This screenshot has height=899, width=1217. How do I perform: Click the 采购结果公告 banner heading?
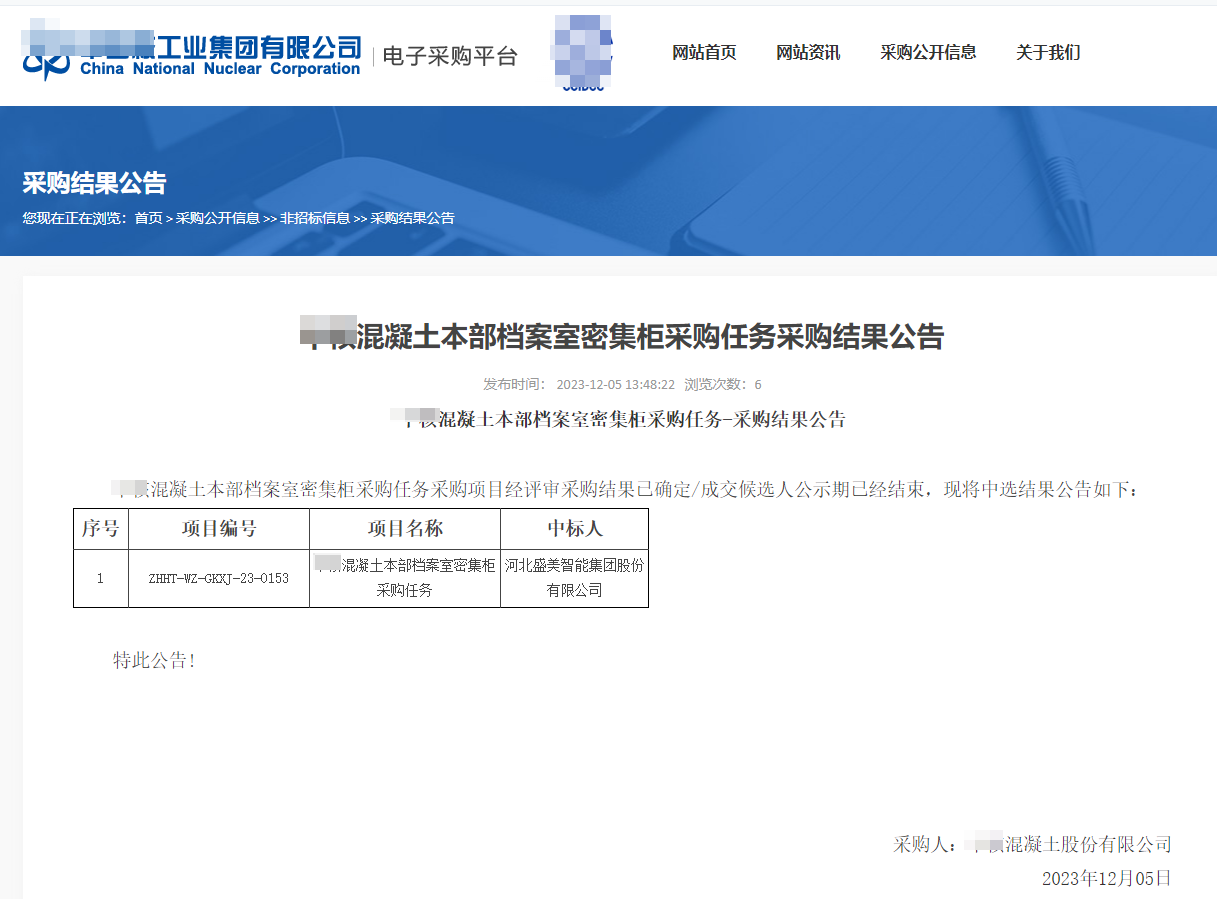94,183
